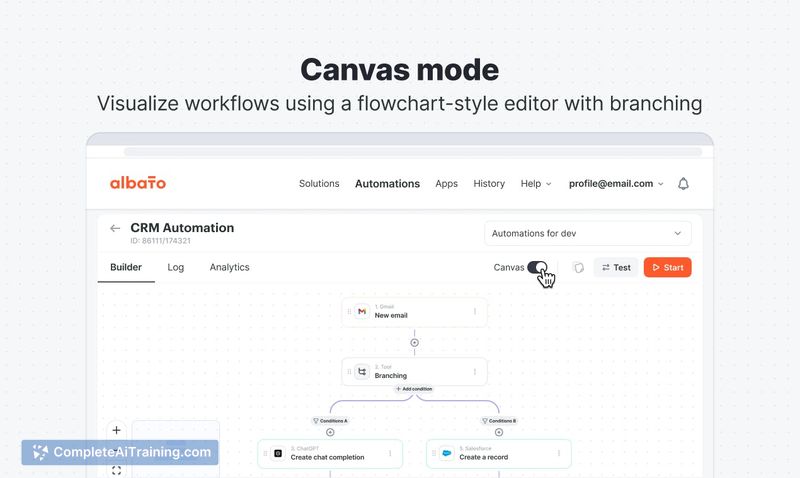The height and width of the screenshot is (478, 800).
Task: Click the Branching tool icon
Action: coord(362,371)
